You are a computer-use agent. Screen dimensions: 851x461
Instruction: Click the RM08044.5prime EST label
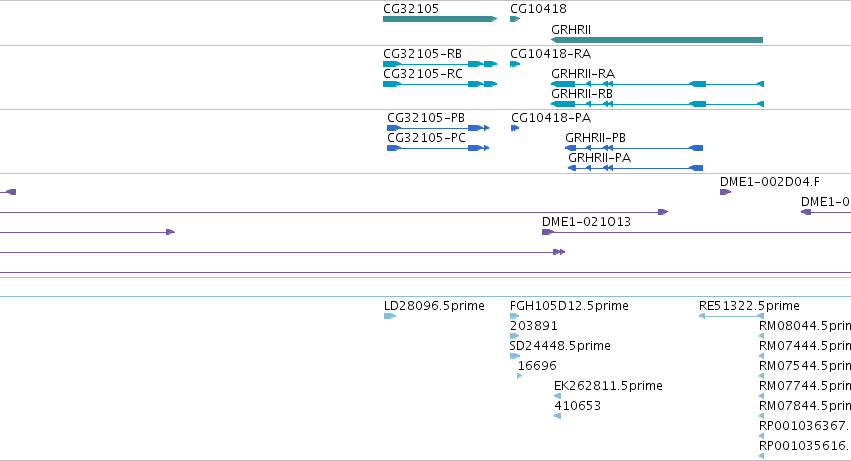click(805, 326)
